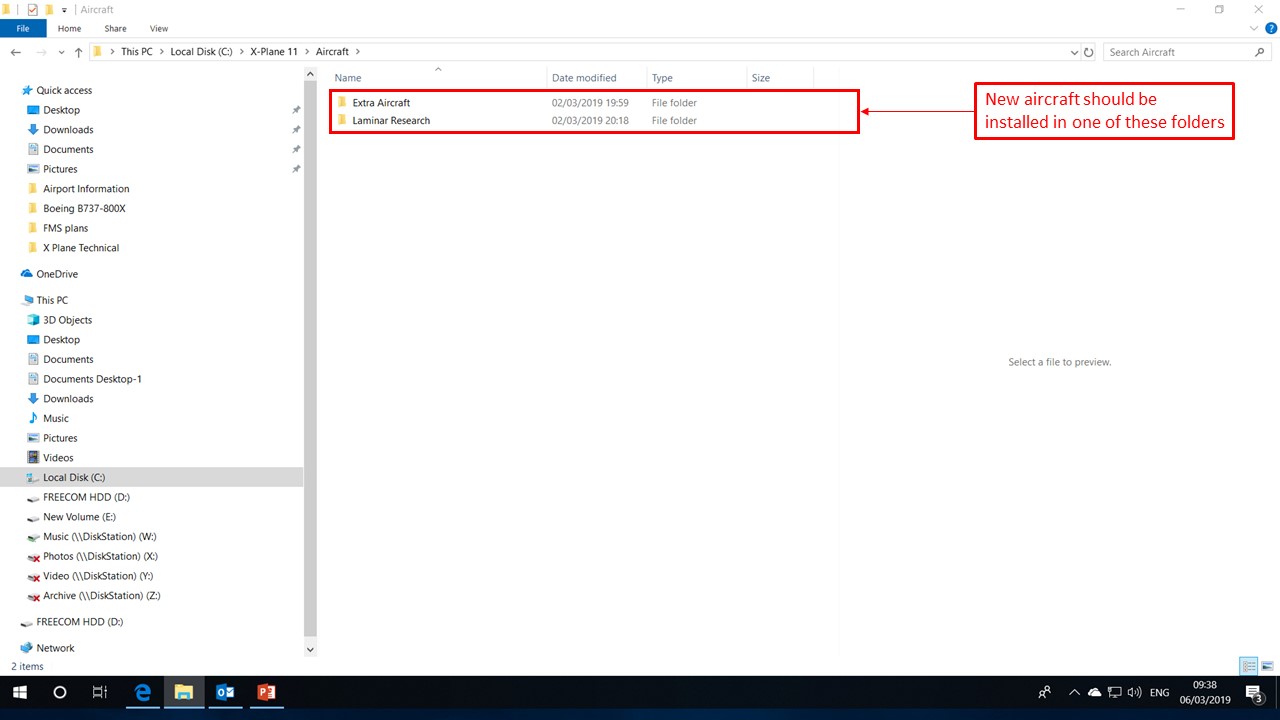Refresh the Aircraft folder view
The width and height of the screenshot is (1280, 720).
[x=1091, y=52]
